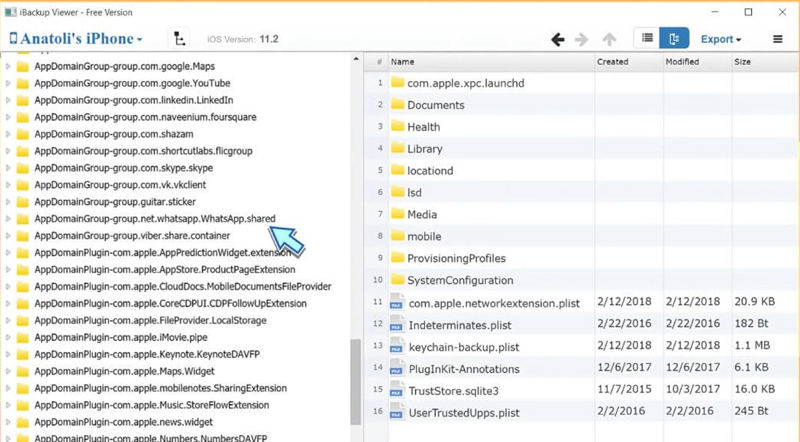Switch to list view mode
The image size is (800, 442).
click(x=647, y=38)
